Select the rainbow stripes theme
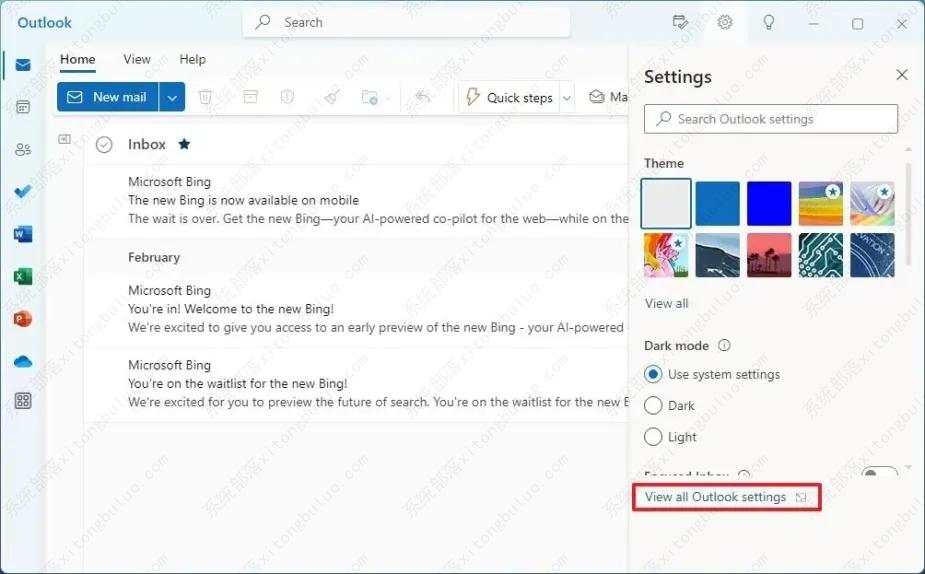This screenshot has height=574, width=925. pos(821,204)
